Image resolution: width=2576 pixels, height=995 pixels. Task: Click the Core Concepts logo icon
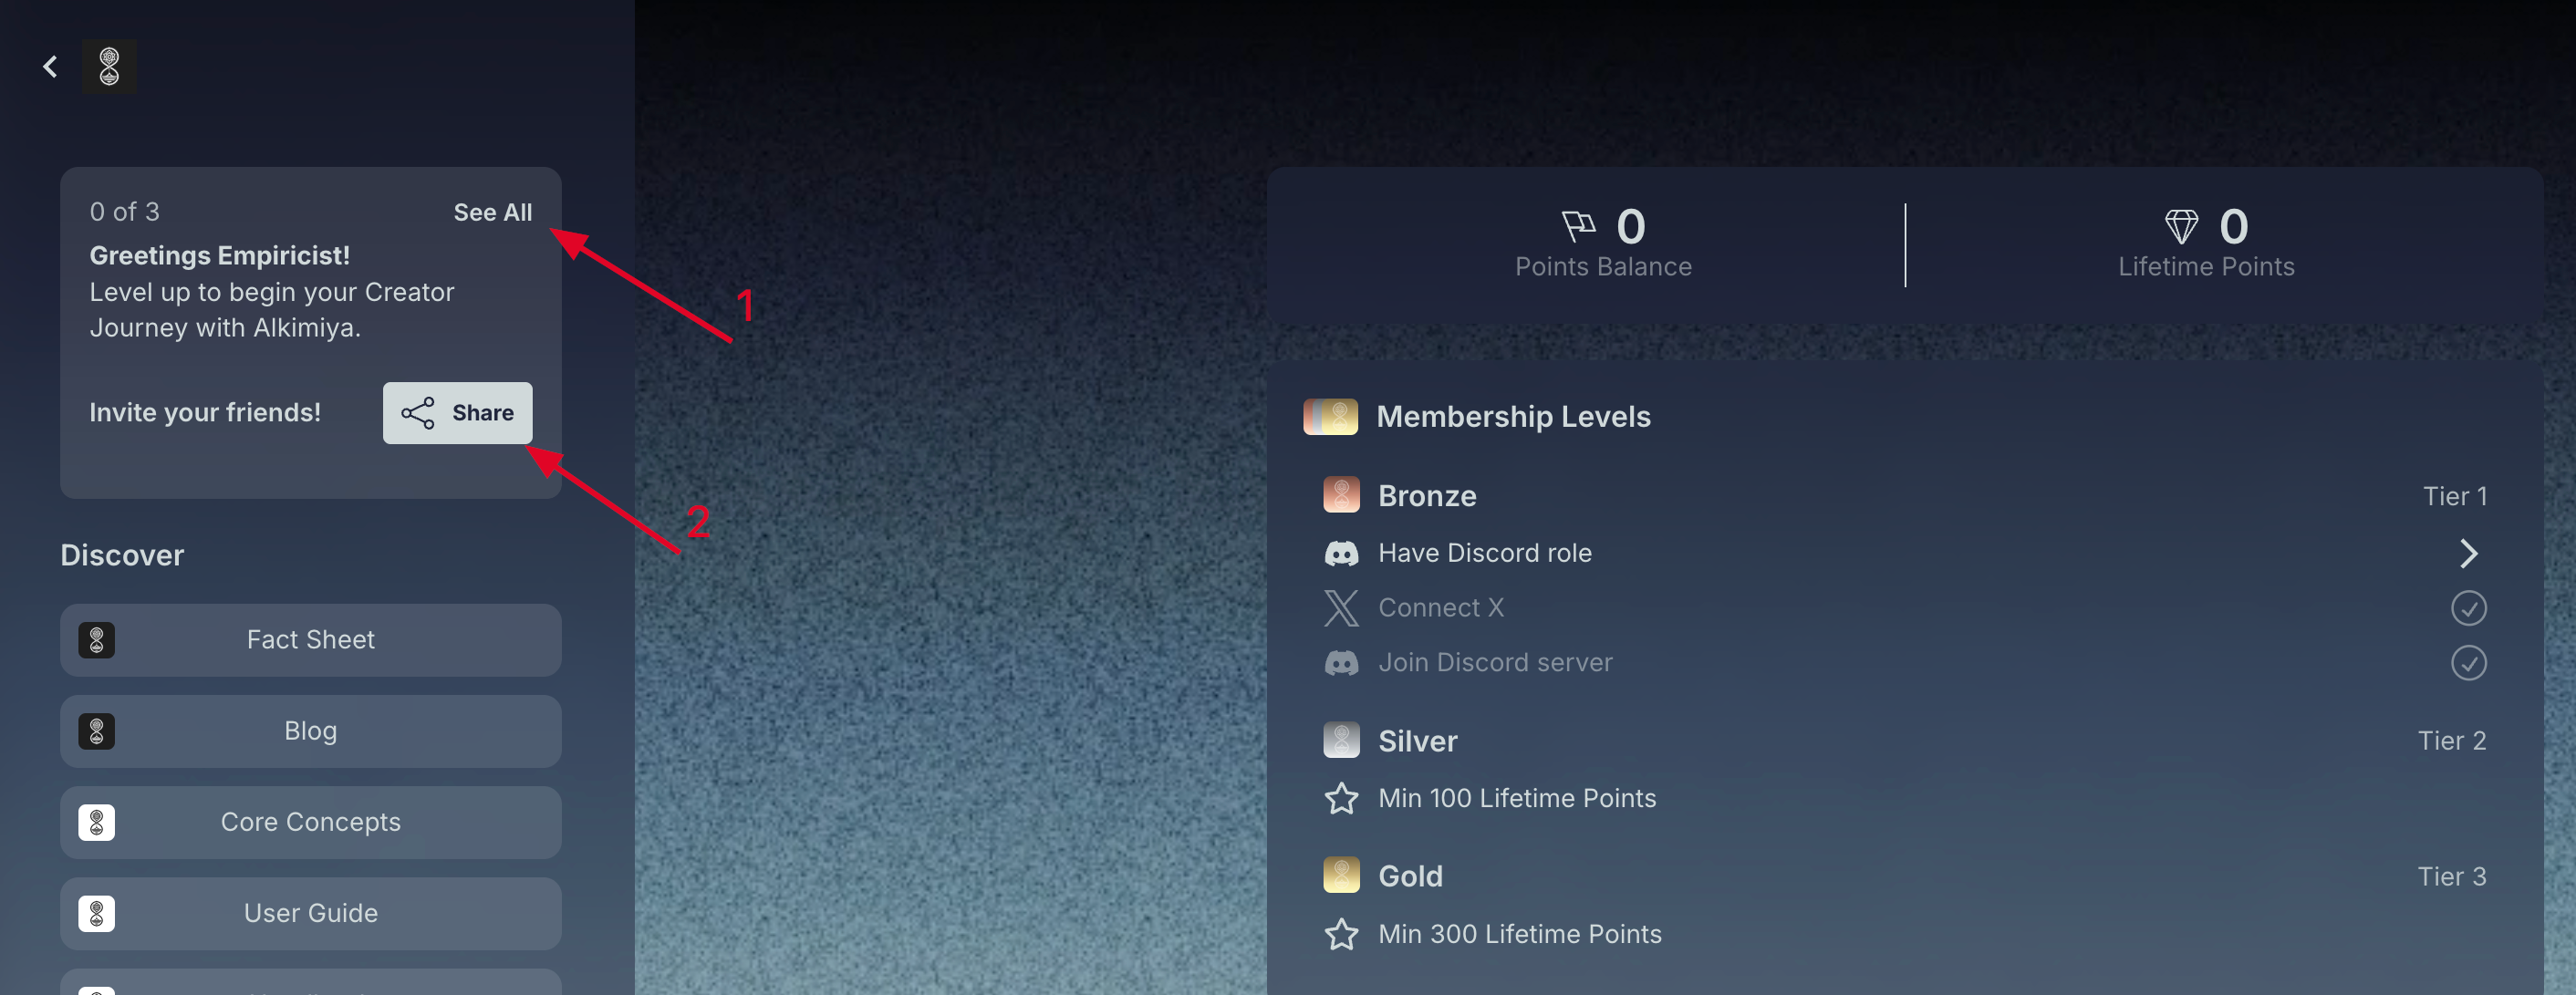click(x=97, y=822)
